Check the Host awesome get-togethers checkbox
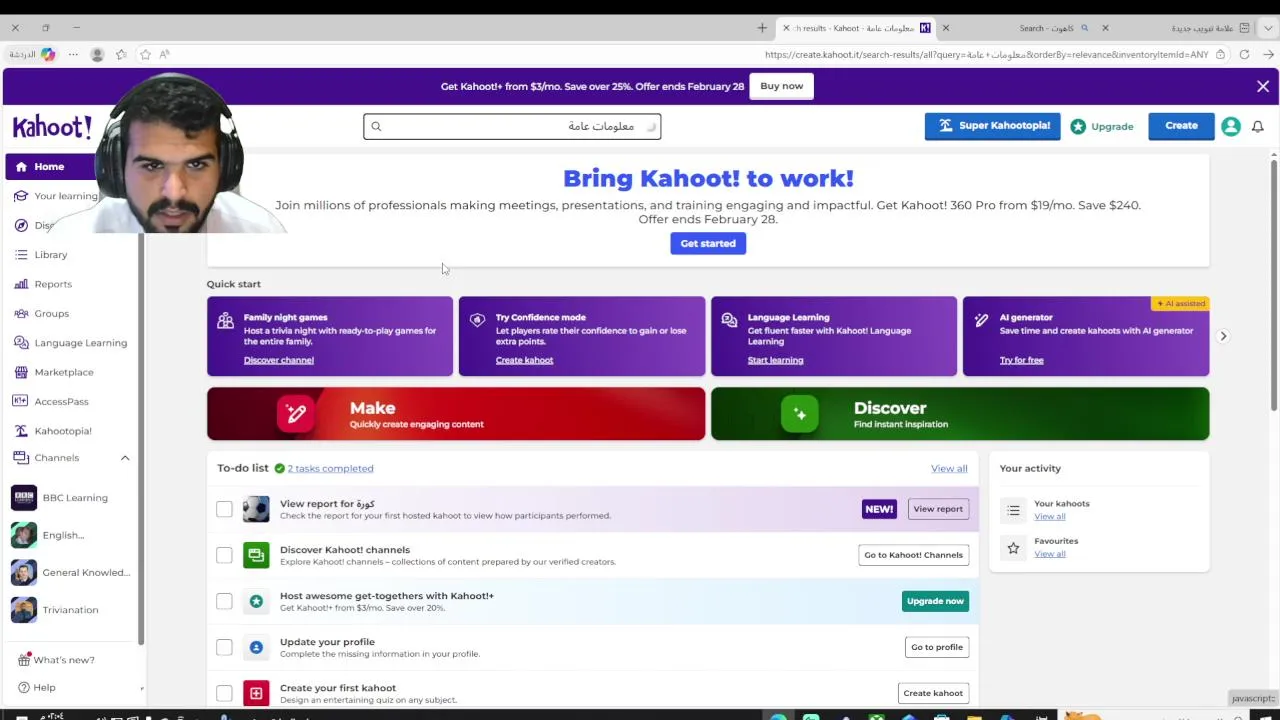 point(224,601)
